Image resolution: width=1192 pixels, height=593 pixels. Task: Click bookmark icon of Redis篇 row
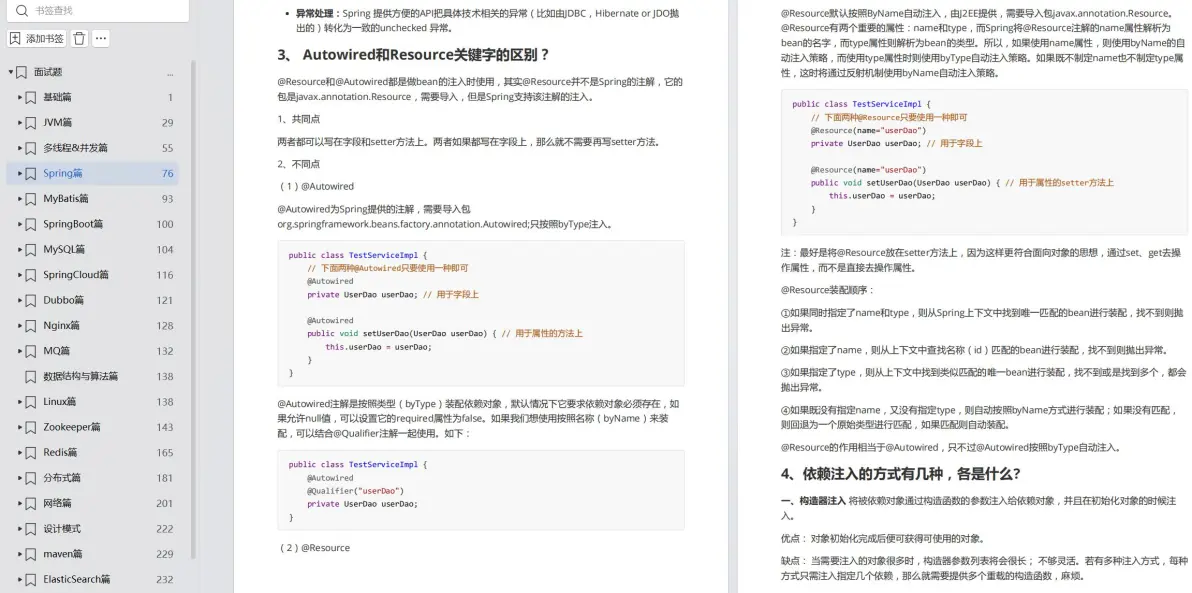coord(30,452)
